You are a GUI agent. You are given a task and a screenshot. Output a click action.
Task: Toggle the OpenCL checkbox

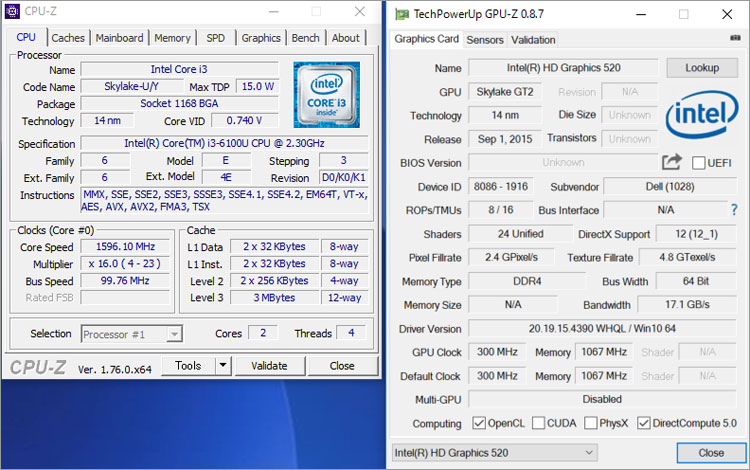[479, 423]
